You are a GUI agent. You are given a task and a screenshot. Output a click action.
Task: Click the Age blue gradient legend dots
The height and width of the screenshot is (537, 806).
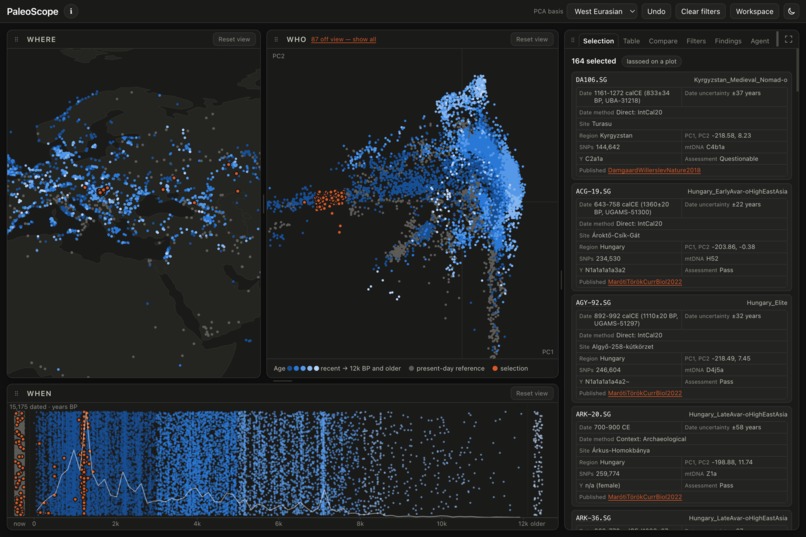coord(303,368)
